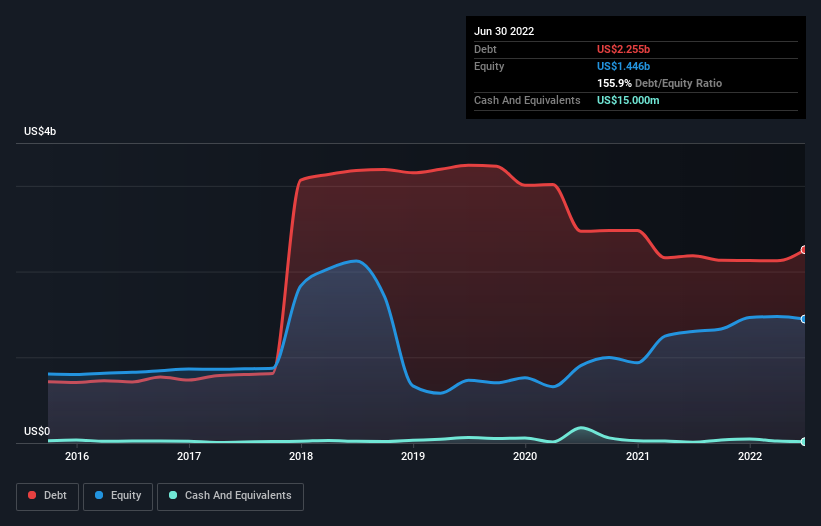Image resolution: width=821 pixels, height=526 pixels.
Task: Select the blue Equity endpoint marker
Action: 804,319
